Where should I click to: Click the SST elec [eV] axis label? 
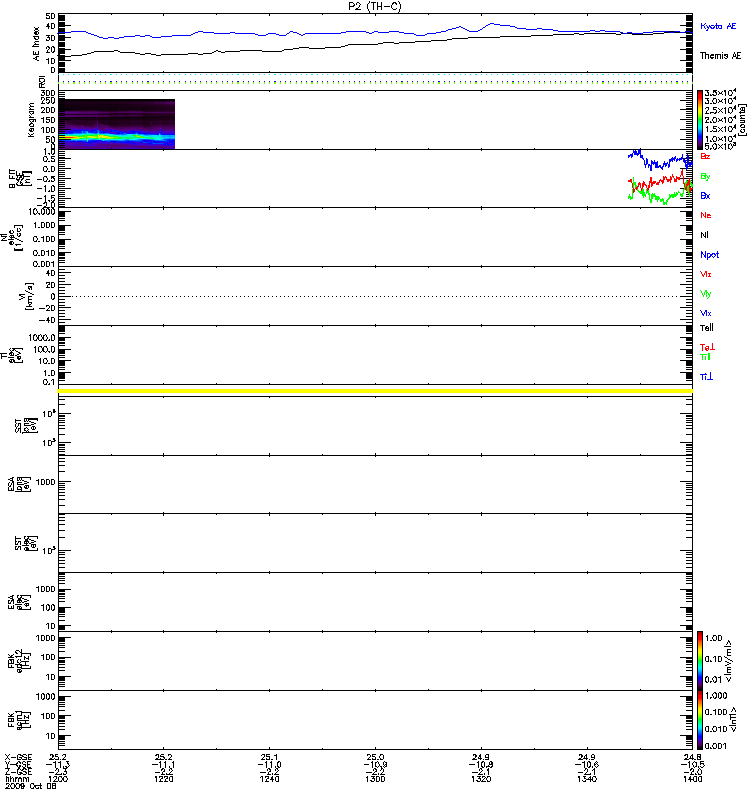(26, 543)
